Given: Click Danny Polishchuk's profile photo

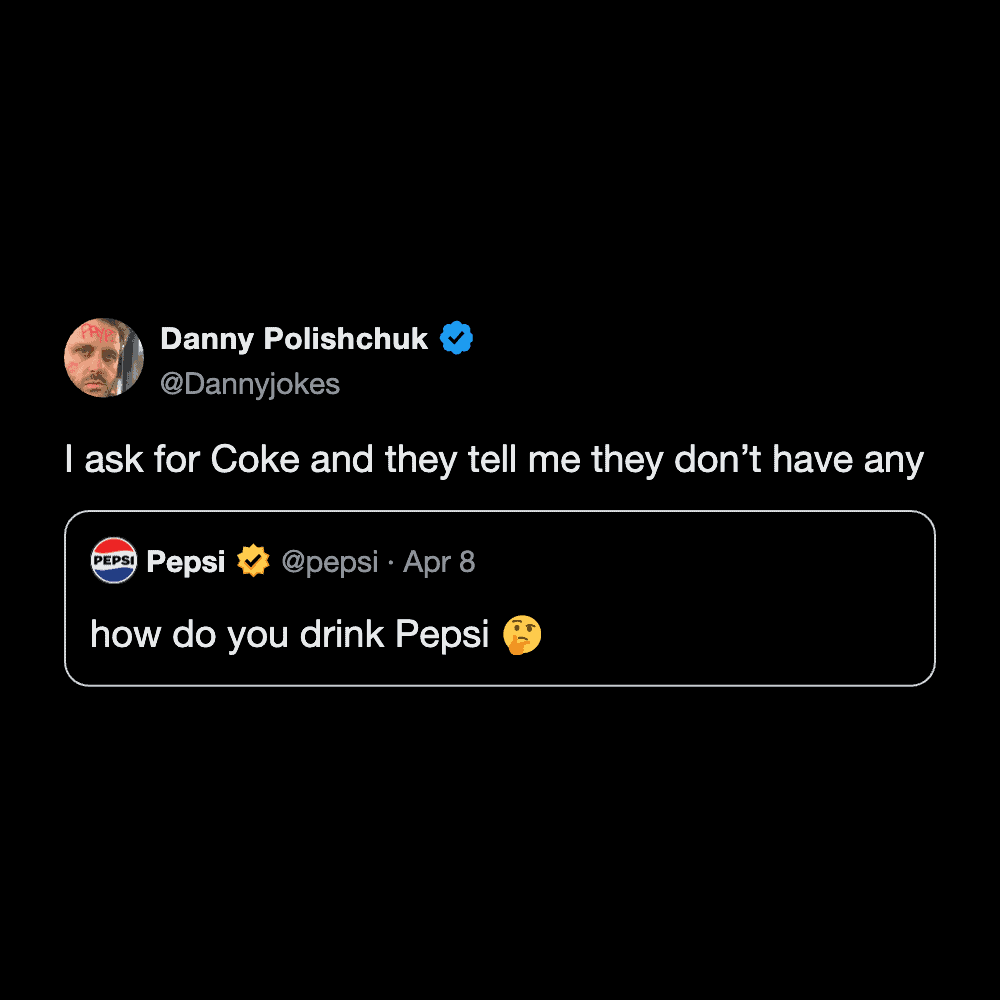Looking at the screenshot, I should point(104,357).
